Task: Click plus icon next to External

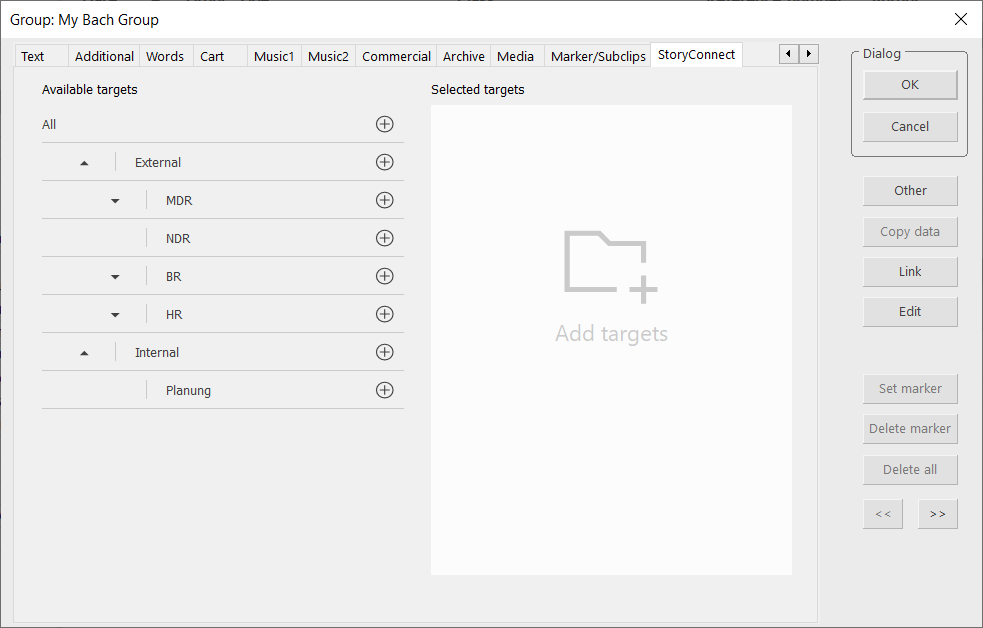Action: 384,162
